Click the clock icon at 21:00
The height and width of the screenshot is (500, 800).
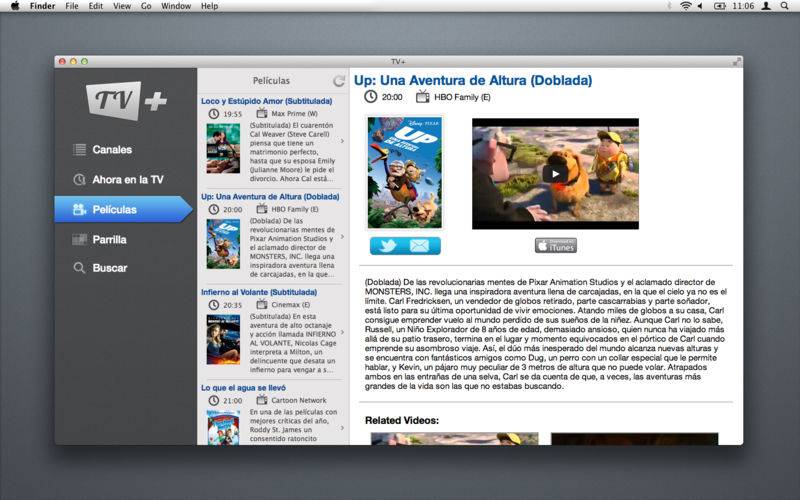(214, 401)
